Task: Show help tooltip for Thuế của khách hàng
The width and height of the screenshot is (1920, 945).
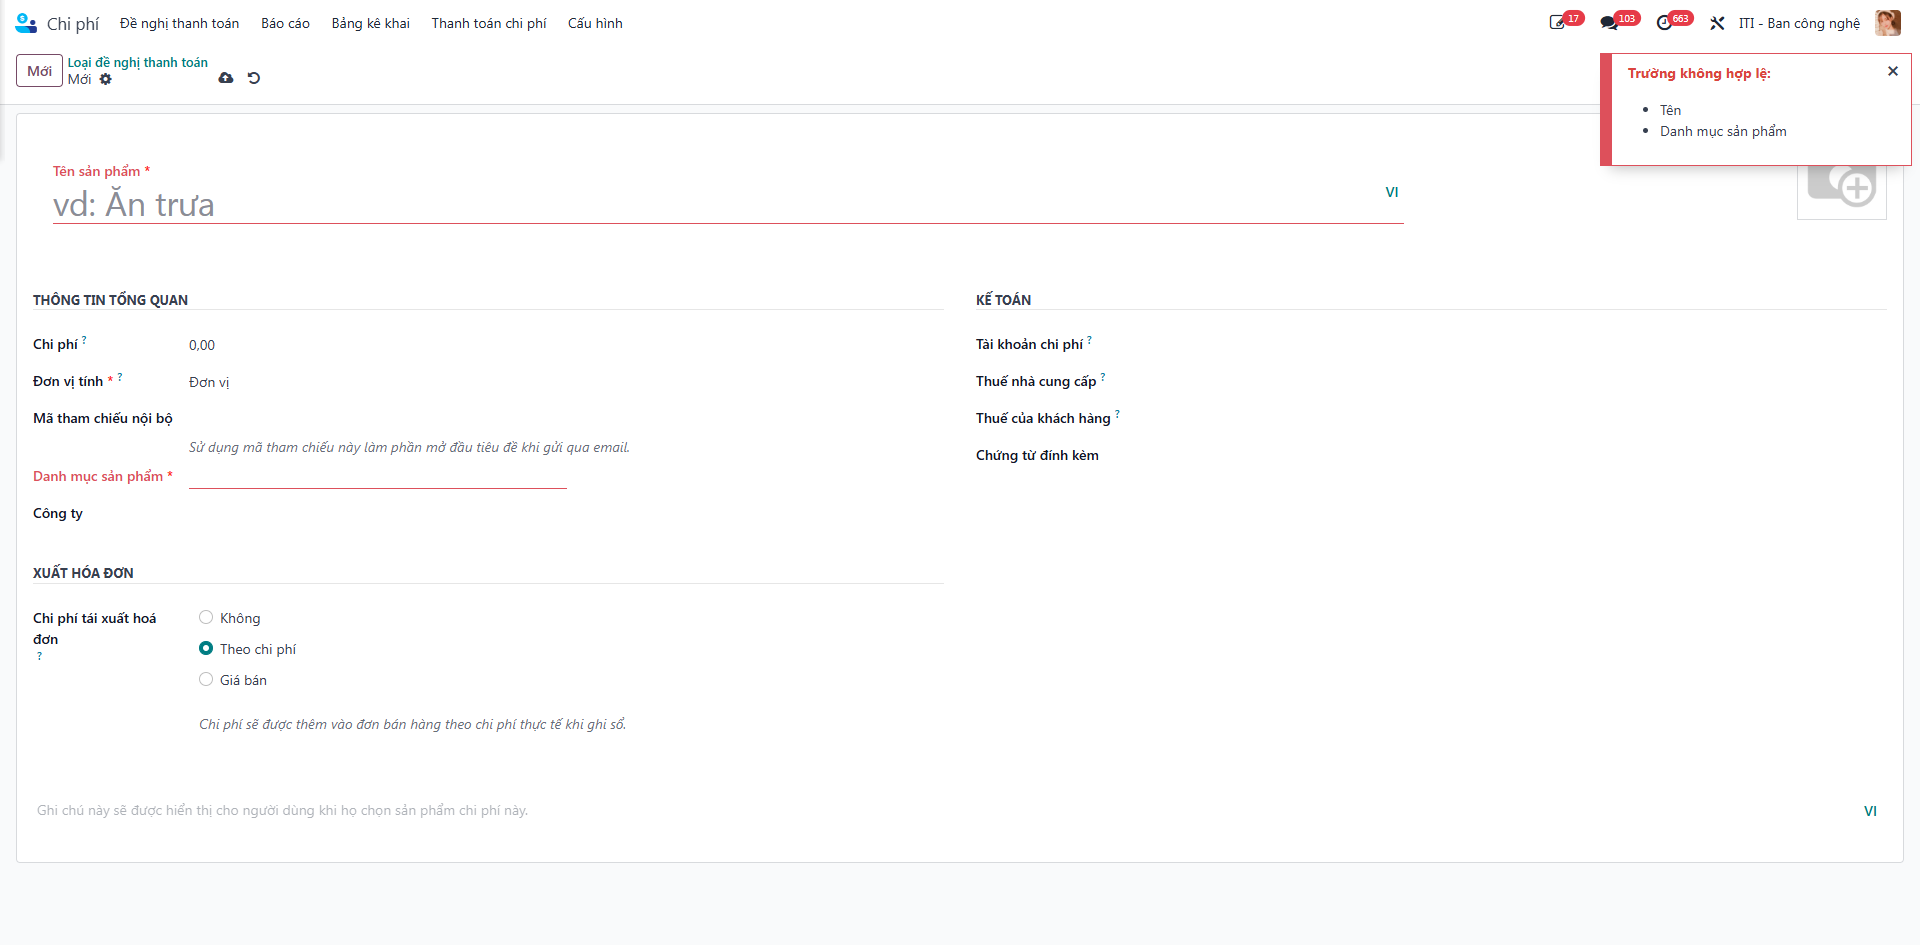Action: click(x=1117, y=414)
